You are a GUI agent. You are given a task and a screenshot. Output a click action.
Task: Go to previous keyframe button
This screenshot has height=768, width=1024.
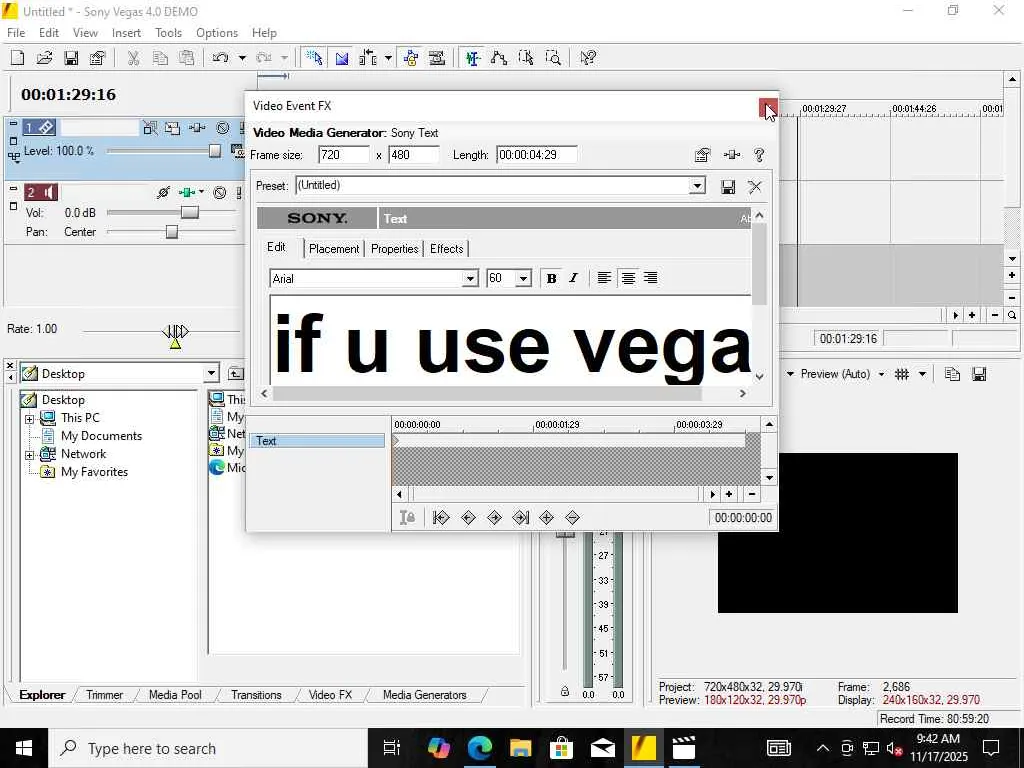pos(468,518)
